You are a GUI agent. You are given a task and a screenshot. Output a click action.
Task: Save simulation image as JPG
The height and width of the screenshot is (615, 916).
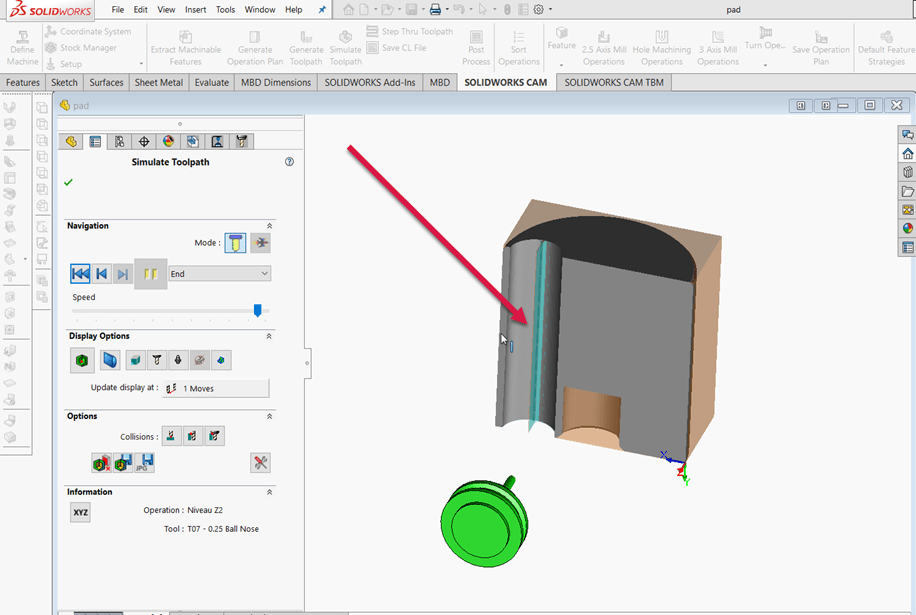pos(144,463)
